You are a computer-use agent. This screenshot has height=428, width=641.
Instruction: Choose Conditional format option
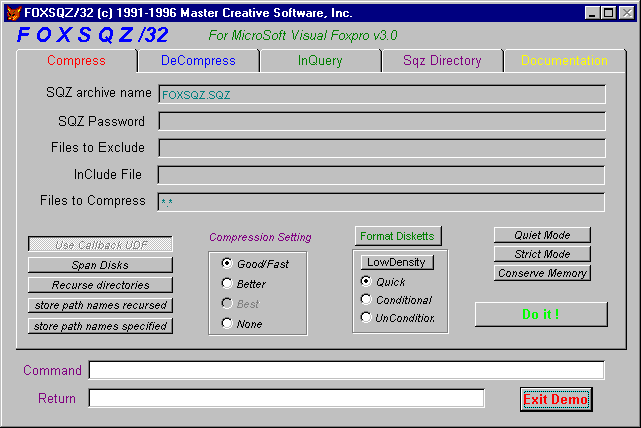(396, 300)
